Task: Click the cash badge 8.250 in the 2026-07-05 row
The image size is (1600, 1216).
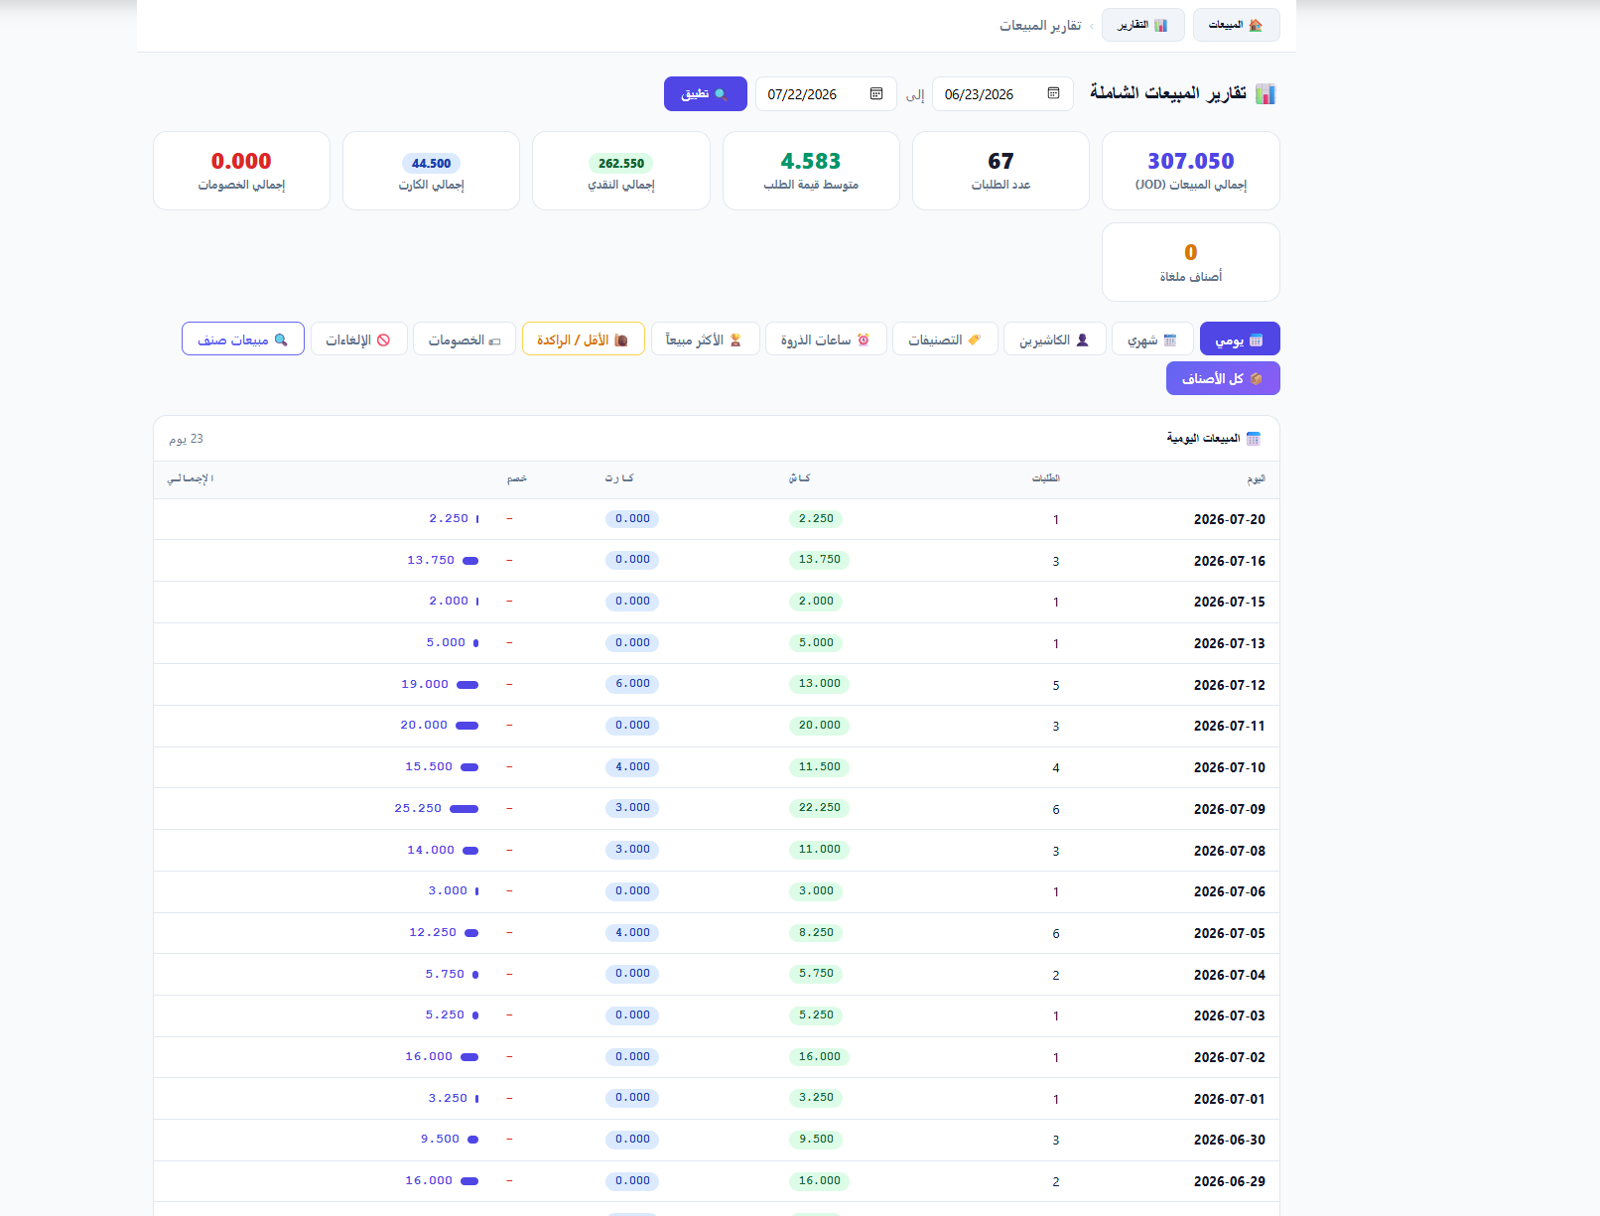Action: point(816,933)
